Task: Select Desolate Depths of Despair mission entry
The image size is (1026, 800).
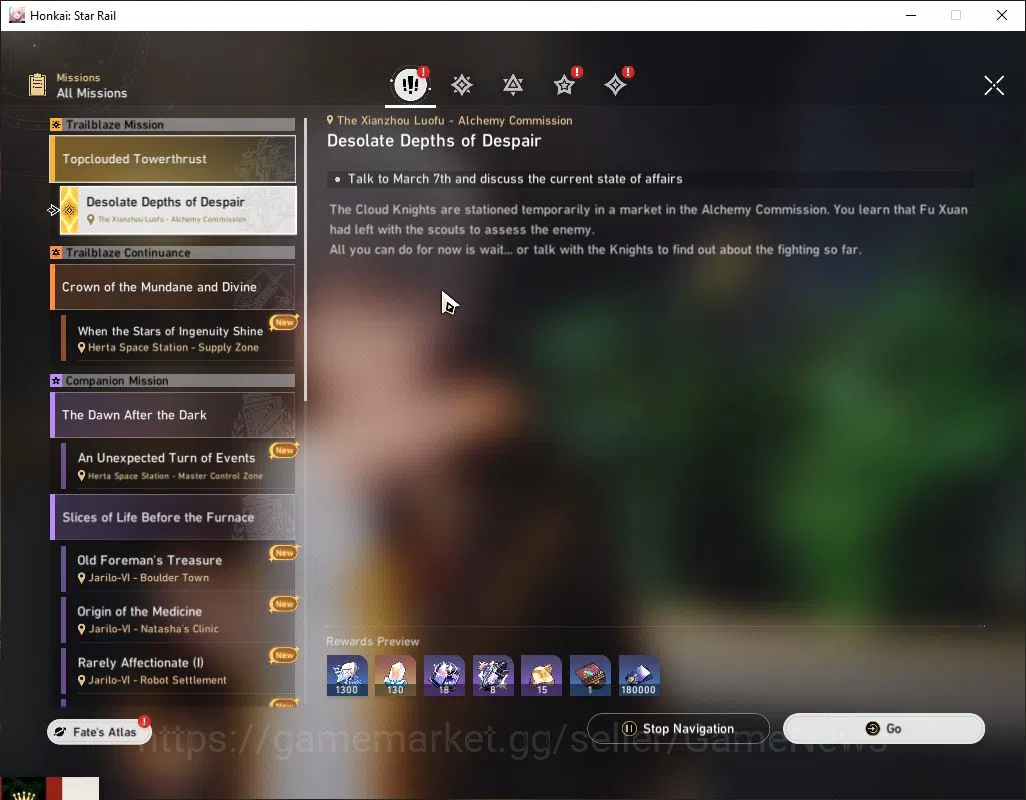Action: tap(178, 210)
